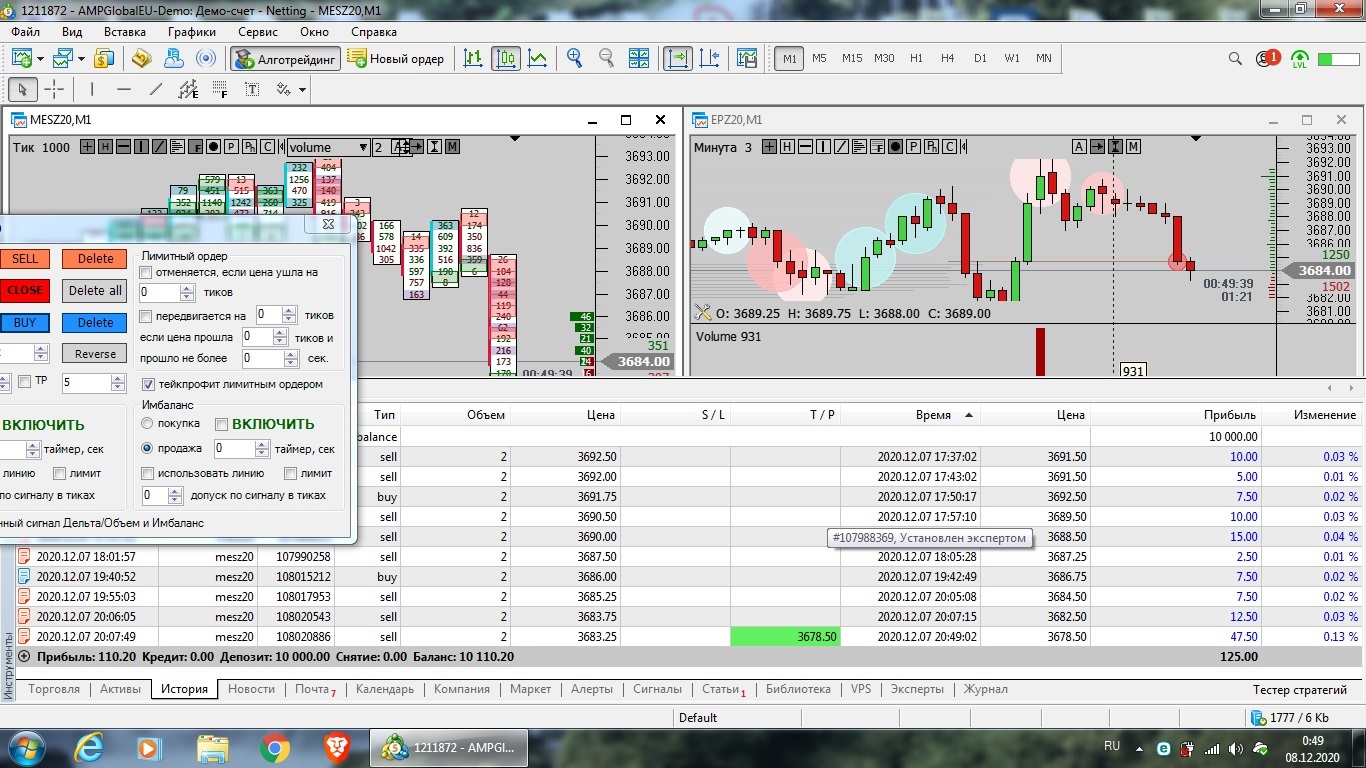Select the equidistant channel tool

click(188, 89)
